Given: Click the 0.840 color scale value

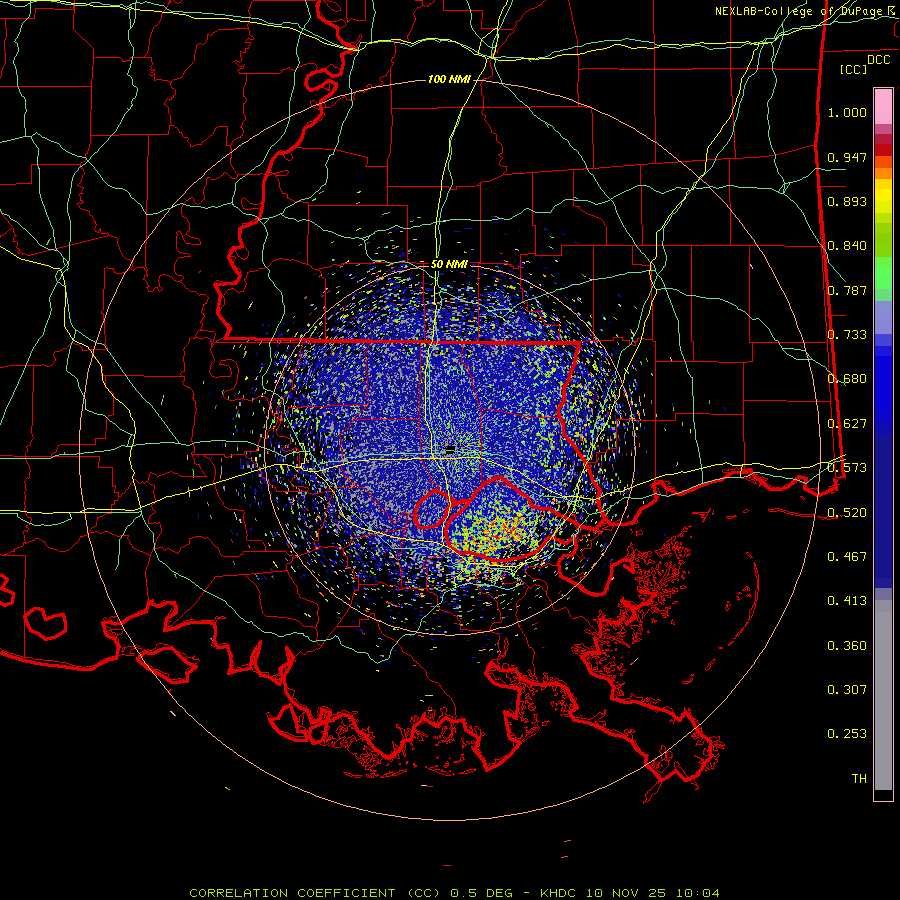Looking at the screenshot, I should click(x=847, y=246).
